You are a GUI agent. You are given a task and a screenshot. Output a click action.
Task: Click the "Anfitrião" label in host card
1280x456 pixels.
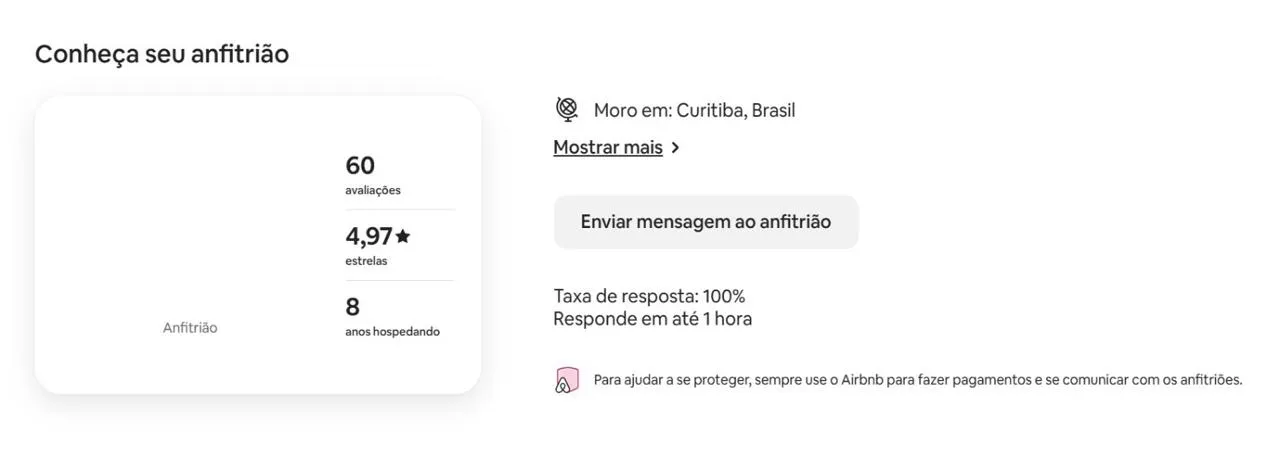point(190,328)
